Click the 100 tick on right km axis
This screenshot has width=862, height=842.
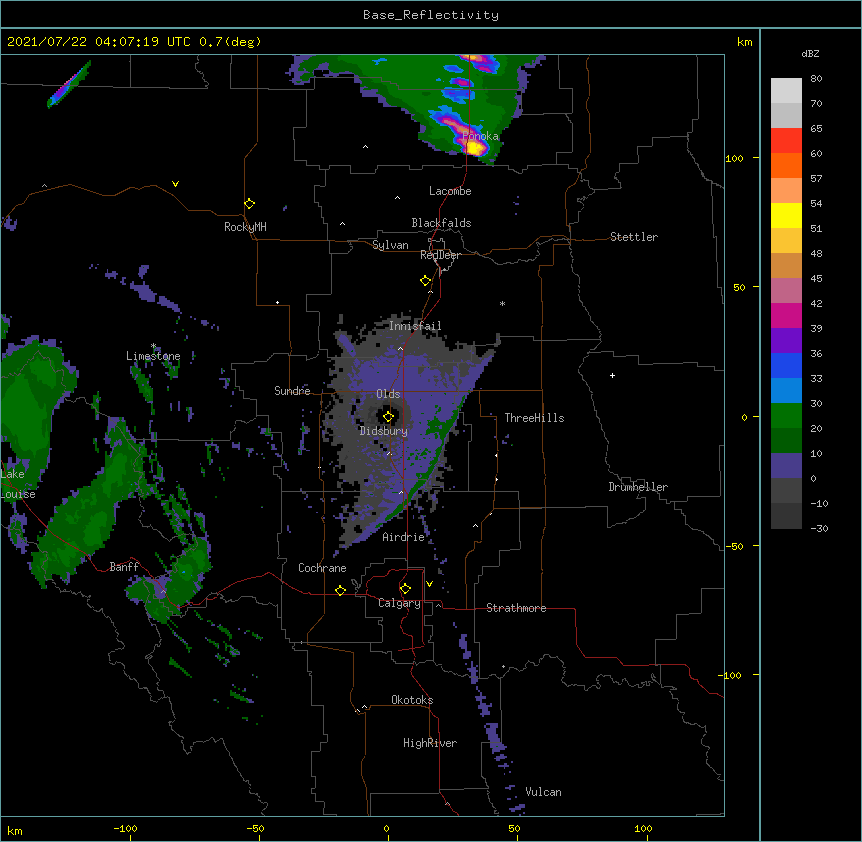[734, 158]
